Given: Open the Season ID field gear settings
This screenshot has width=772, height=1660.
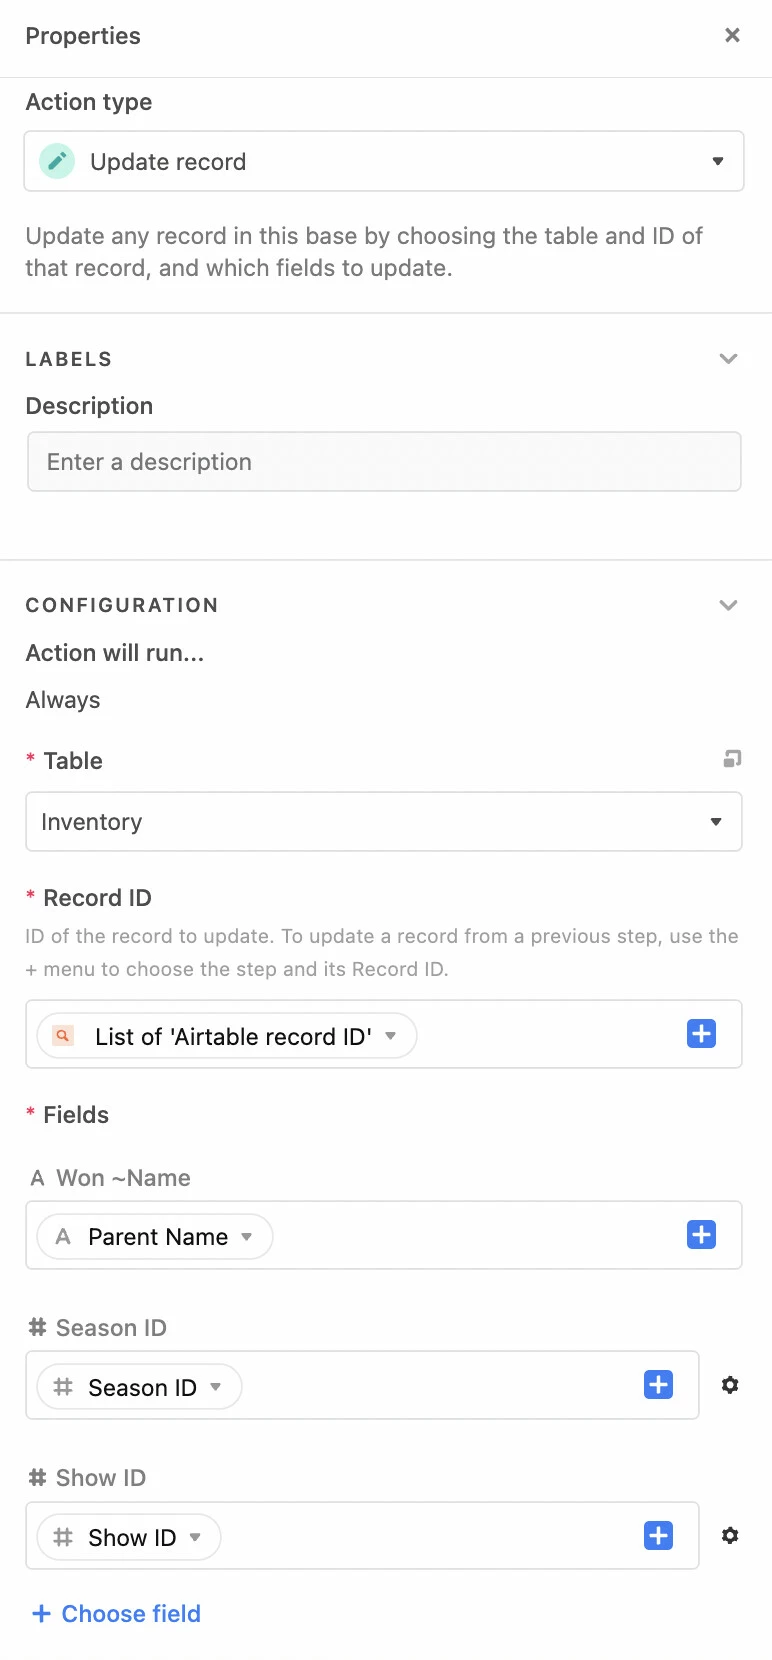Looking at the screenshot, I should [730, 1385].
